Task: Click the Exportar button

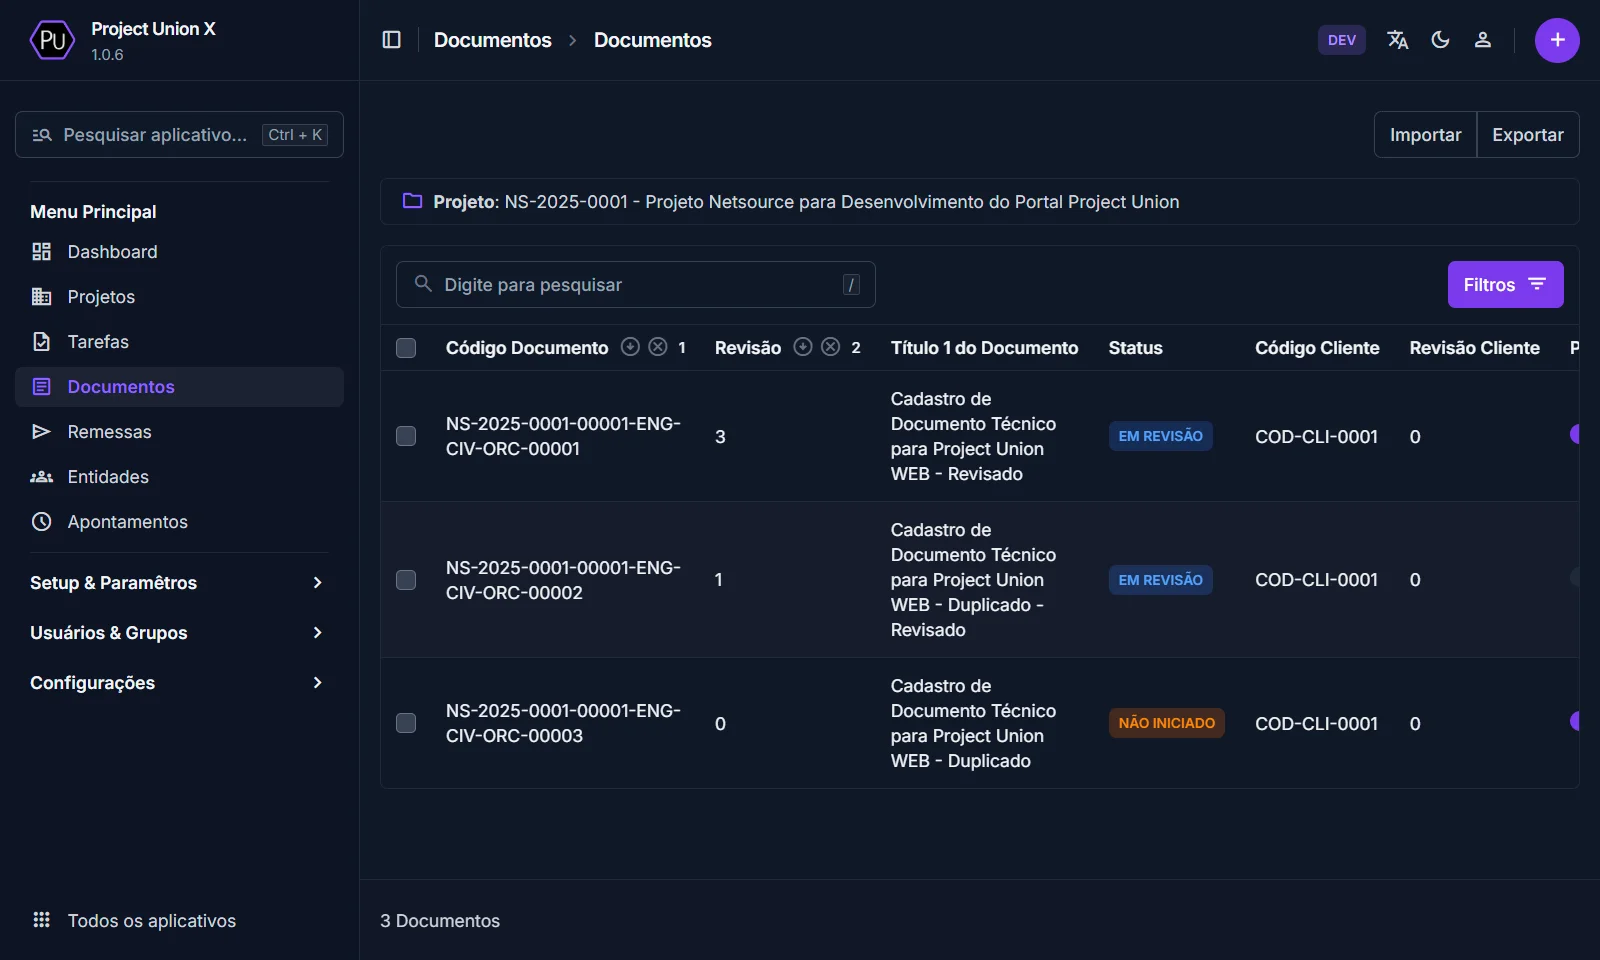Action: point(1527,135)
